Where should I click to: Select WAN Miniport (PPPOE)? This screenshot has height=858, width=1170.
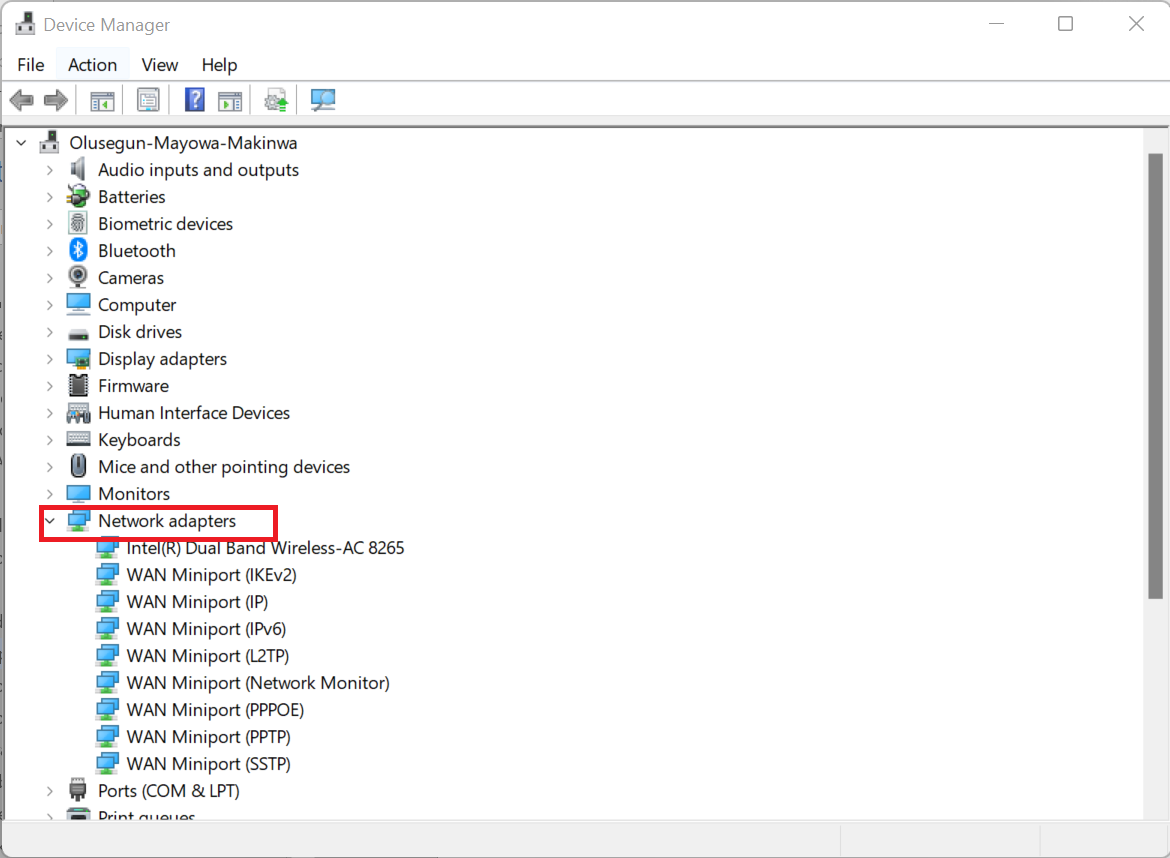pyautogui.click(x=215, y=710)
